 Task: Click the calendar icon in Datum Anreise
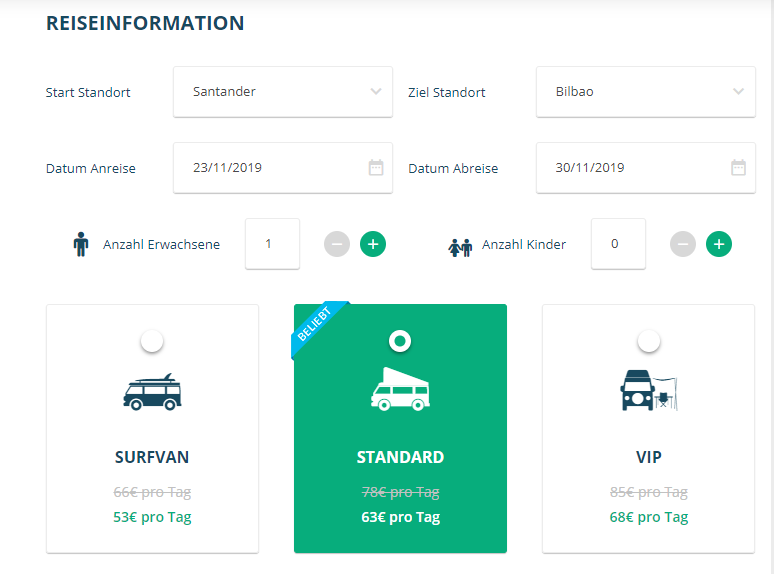376,168
